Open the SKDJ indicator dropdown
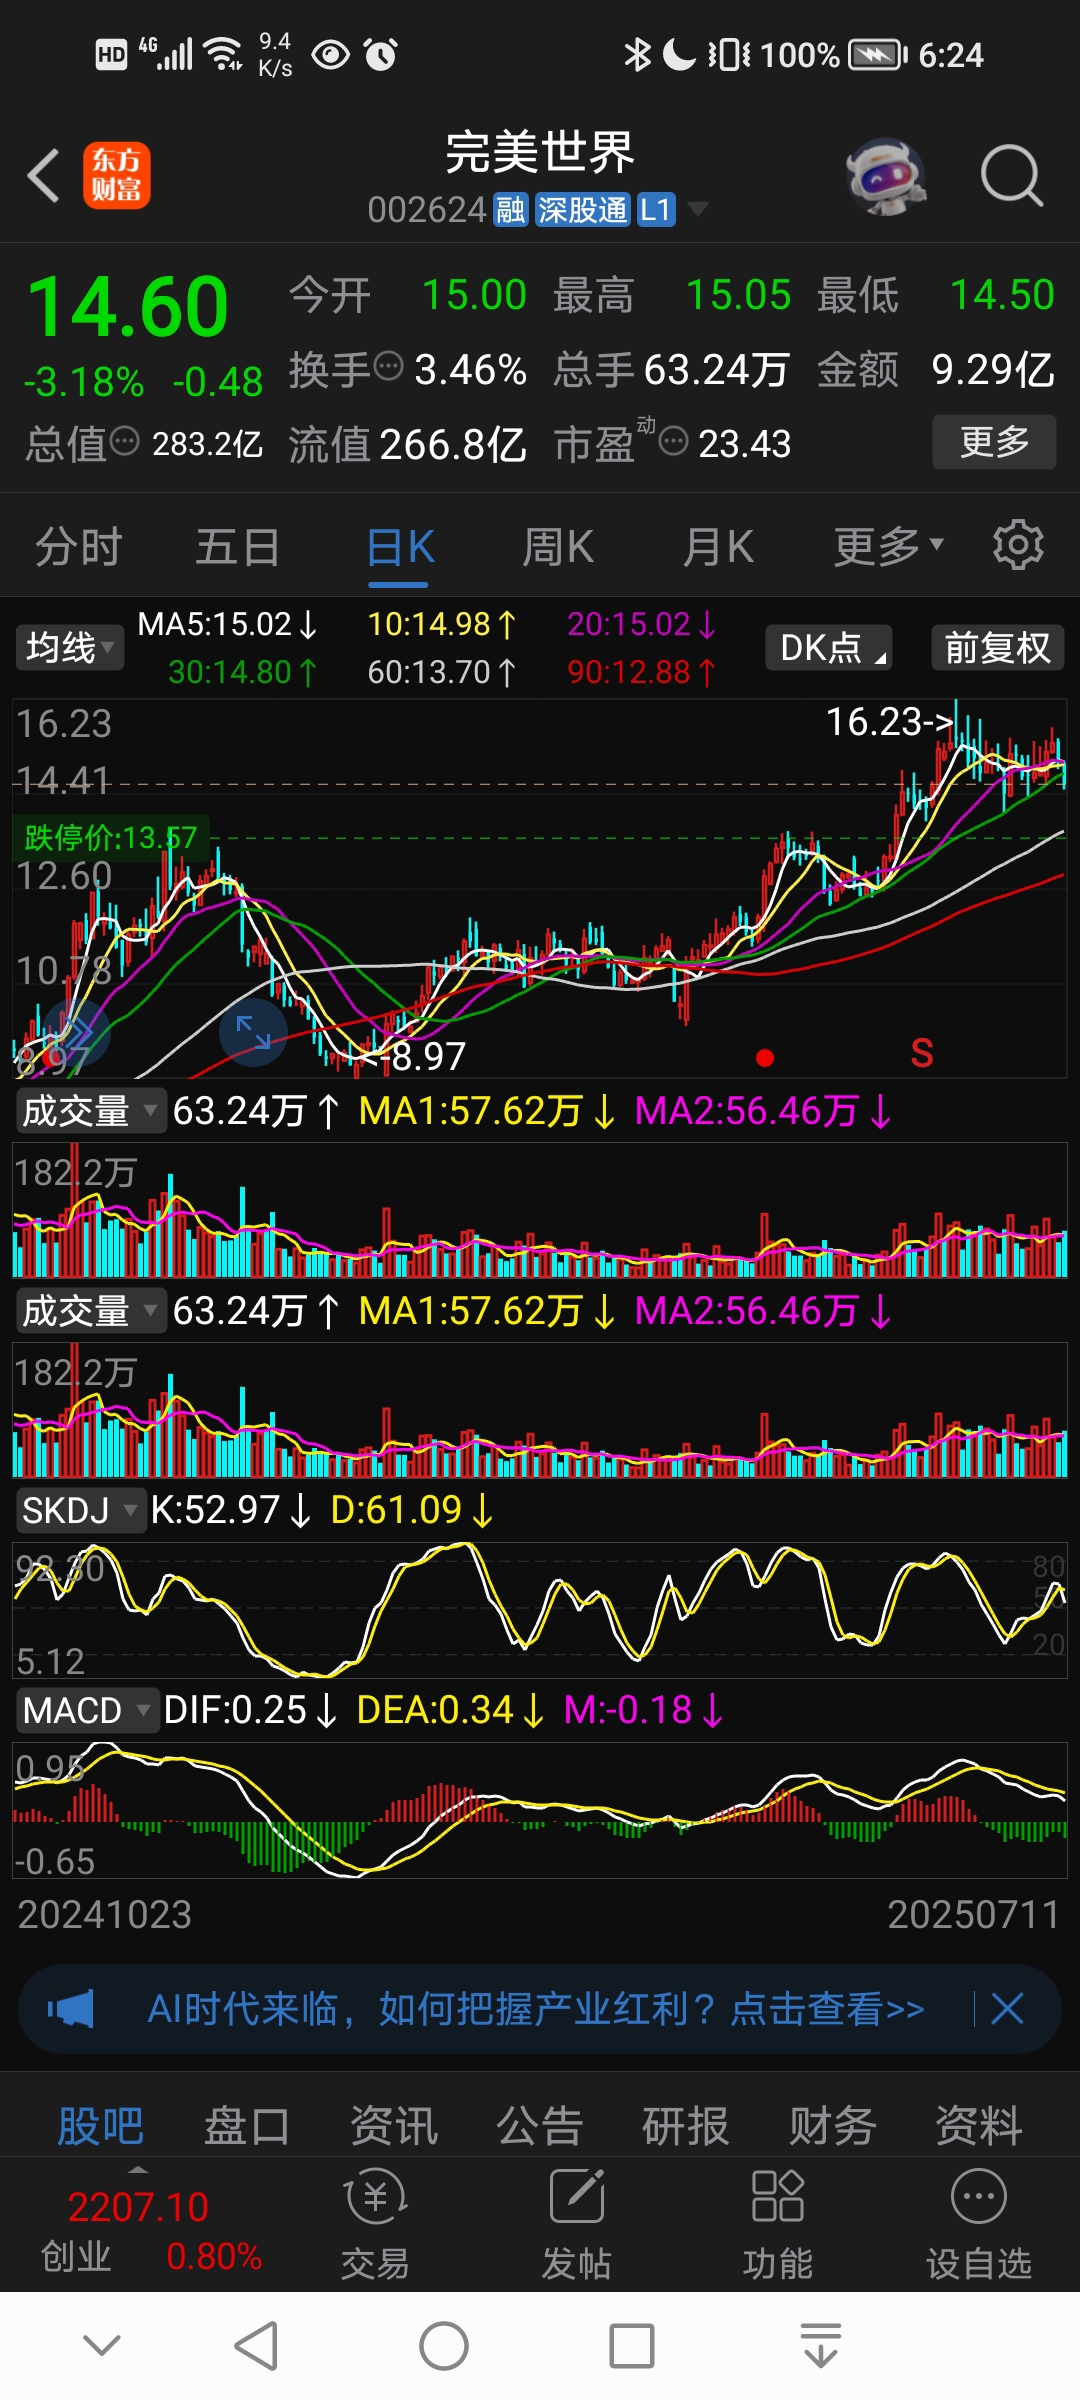Image resolution: width=1080 pixels, height=2400 pixels. click(80, 1510)
